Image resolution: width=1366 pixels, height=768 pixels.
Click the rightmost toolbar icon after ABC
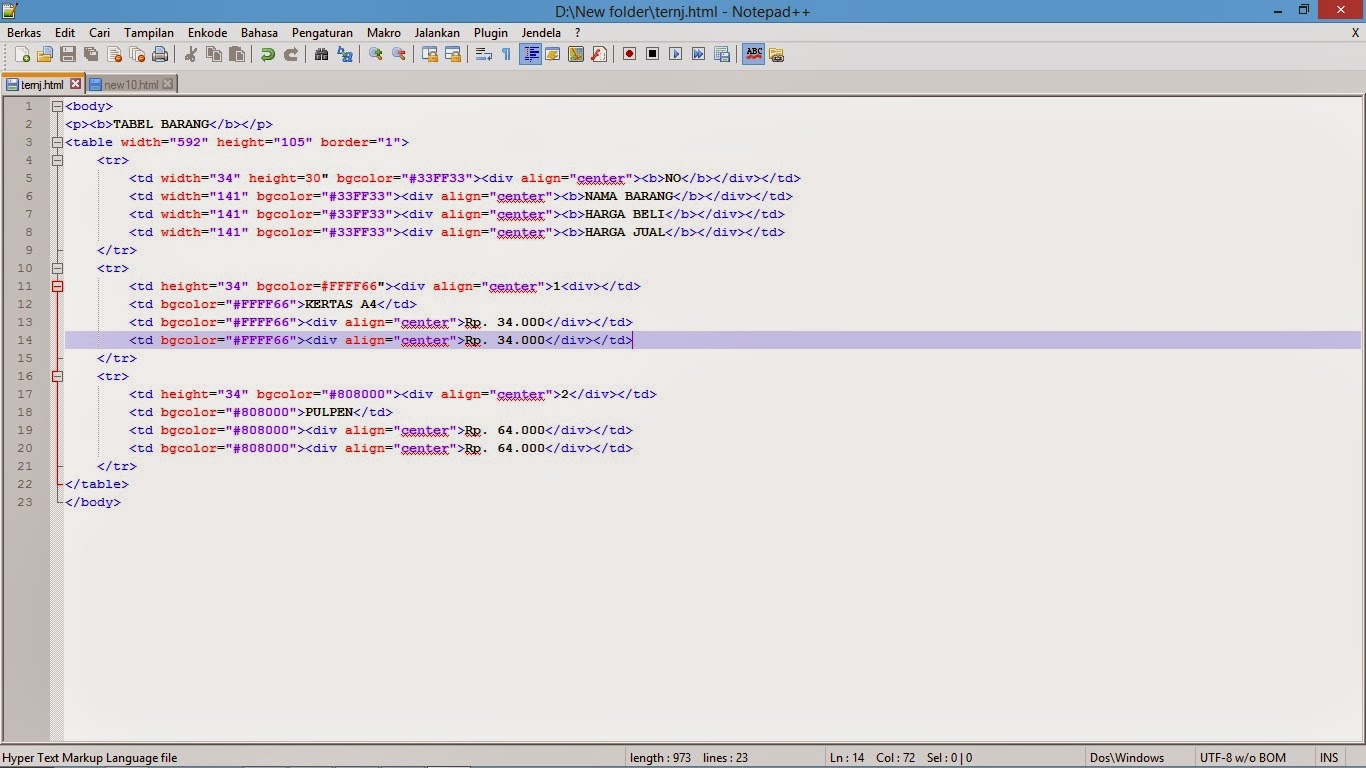point(776,54)
